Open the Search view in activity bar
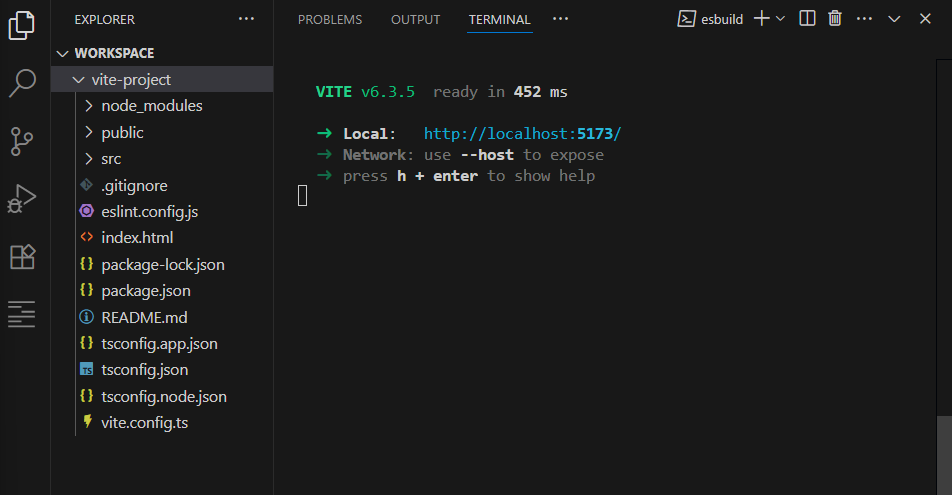 (x=22, y=83)
